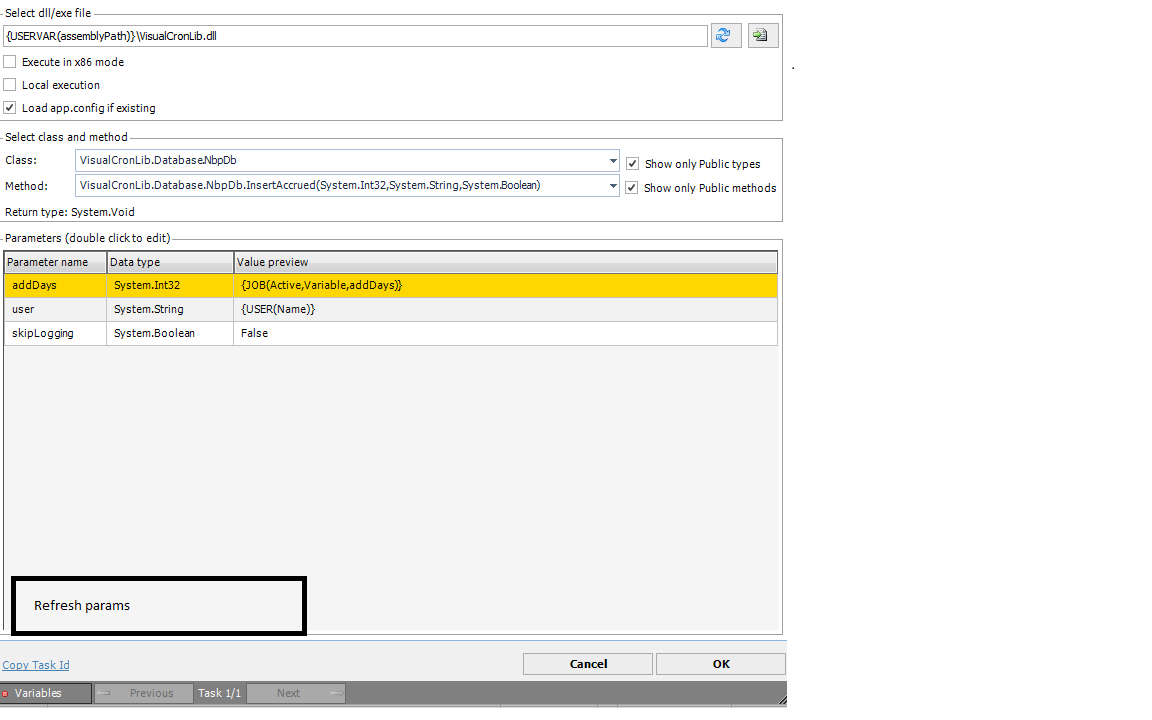Image resolution: width=1152 pixels, height=720 pixels.
Task: Click the Copy Task Id link
Action: (x=36, y=665)
